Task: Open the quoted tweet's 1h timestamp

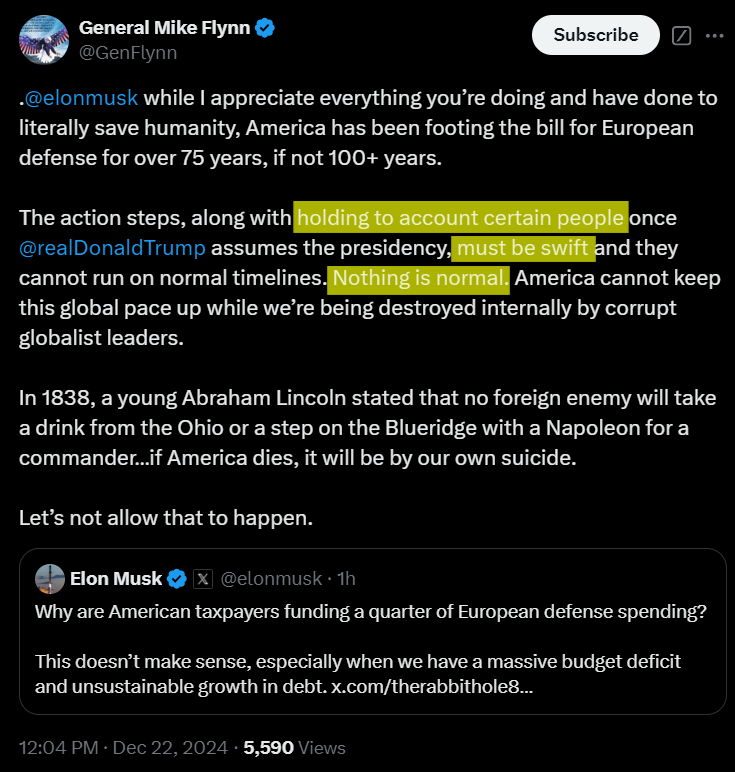Action: click(x=346, y=578)
